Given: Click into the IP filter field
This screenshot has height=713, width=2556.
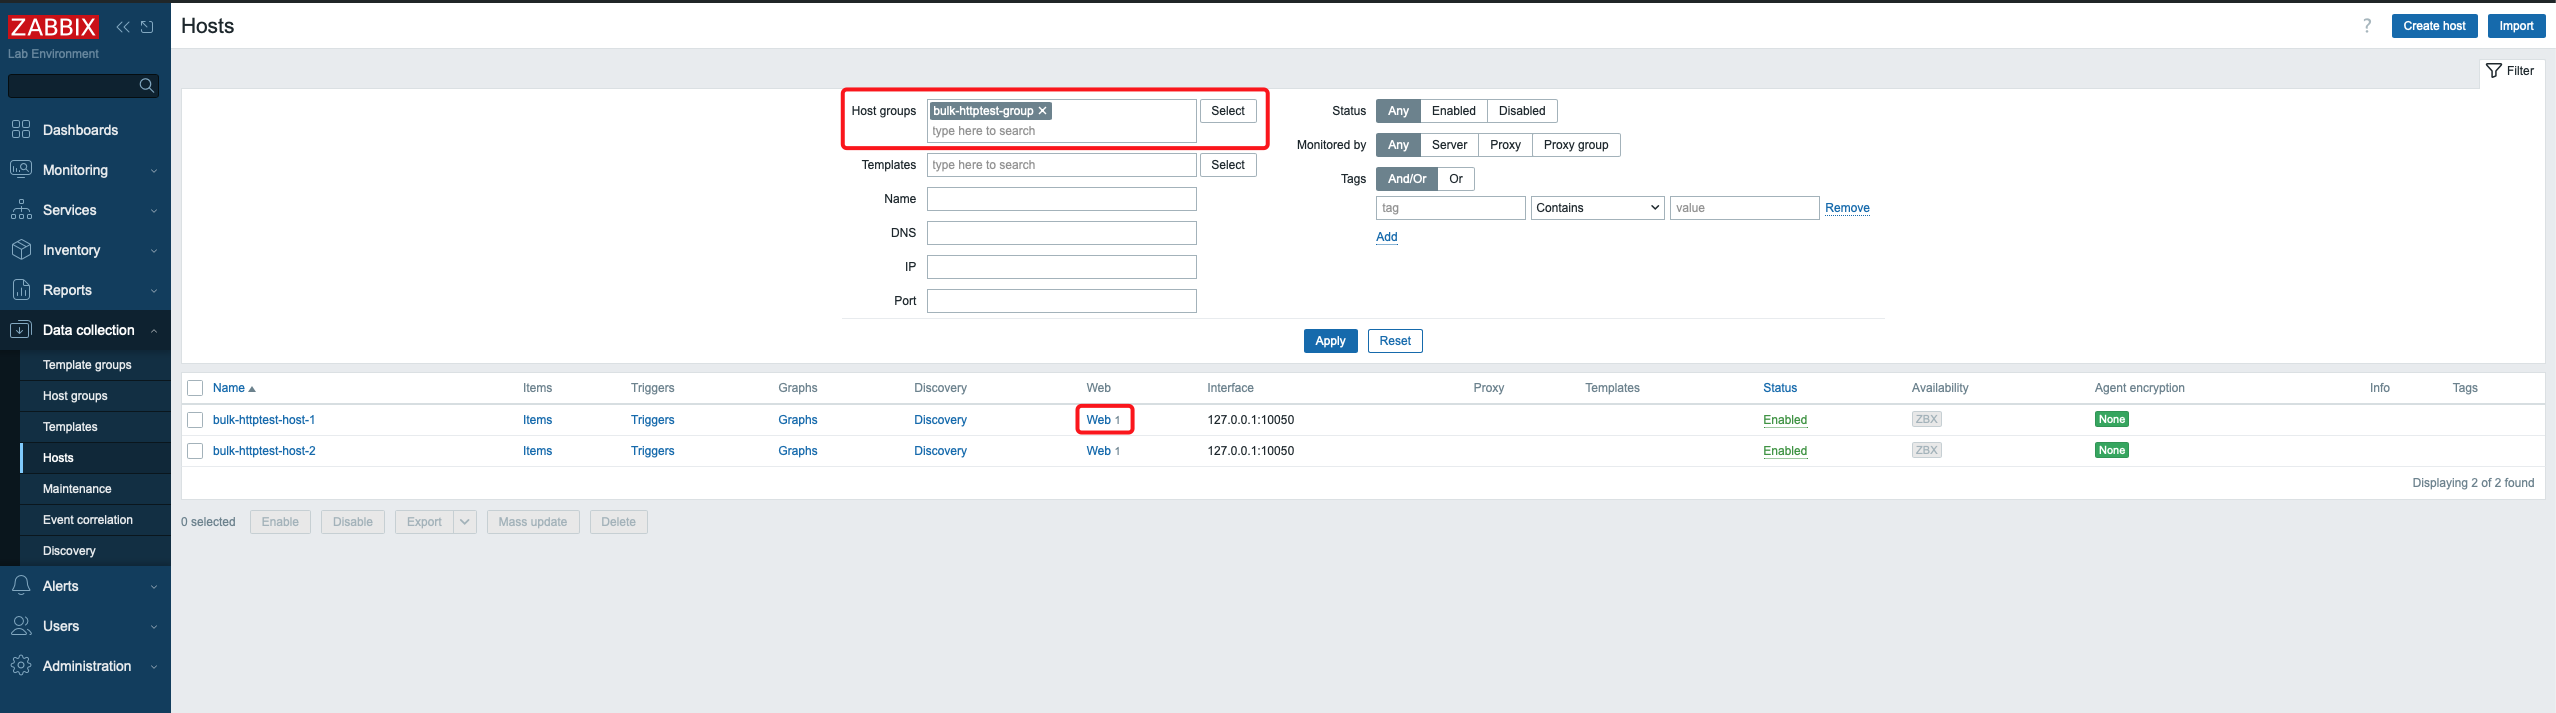Looking at the screenshot, I should click(x=1061, y=267).
